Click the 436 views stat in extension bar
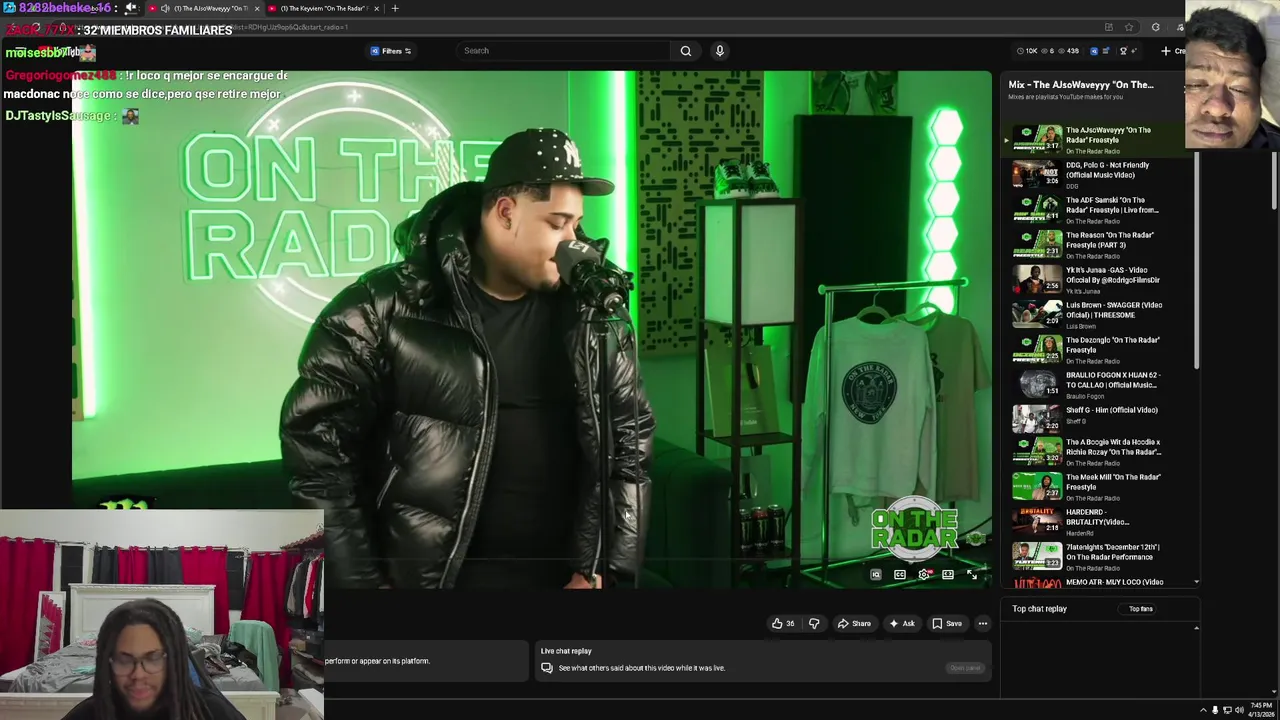1280x720 pixels. coord(1067,51)
